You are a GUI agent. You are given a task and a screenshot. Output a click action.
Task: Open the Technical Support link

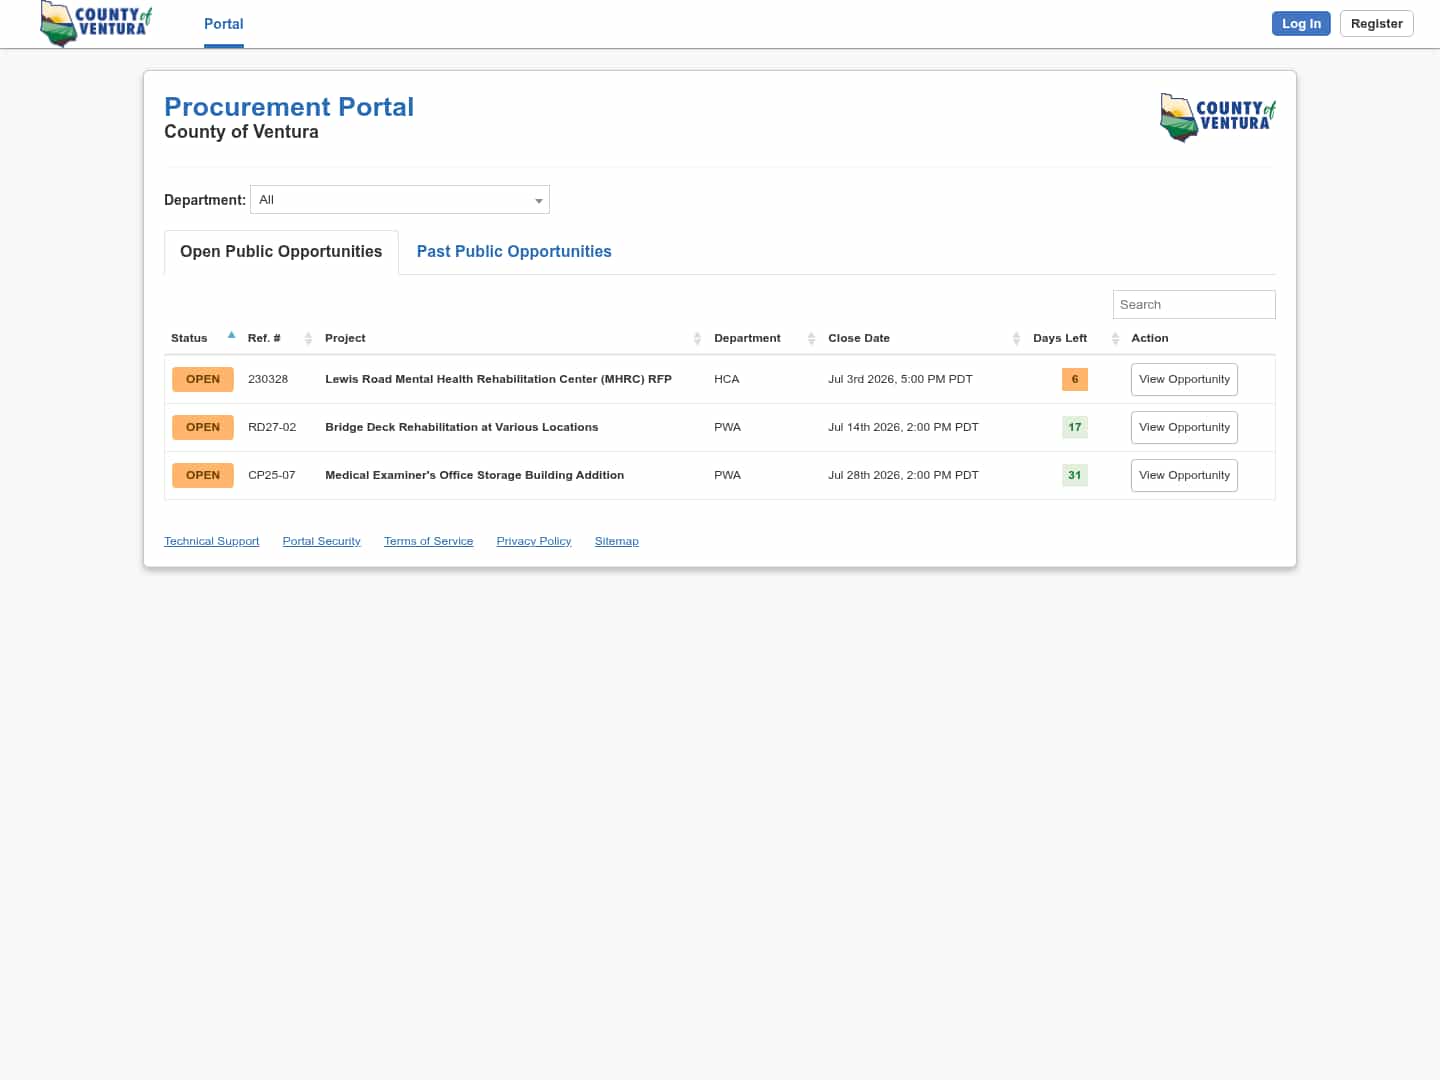(212, 541)
